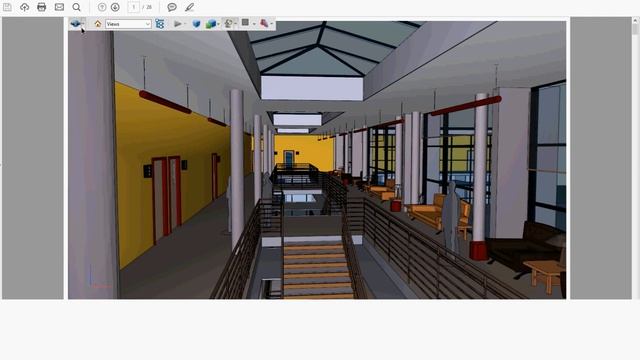This screenshot has width=640, height=360.
Task: Click the background color square swatch
Action: [245, 23]
